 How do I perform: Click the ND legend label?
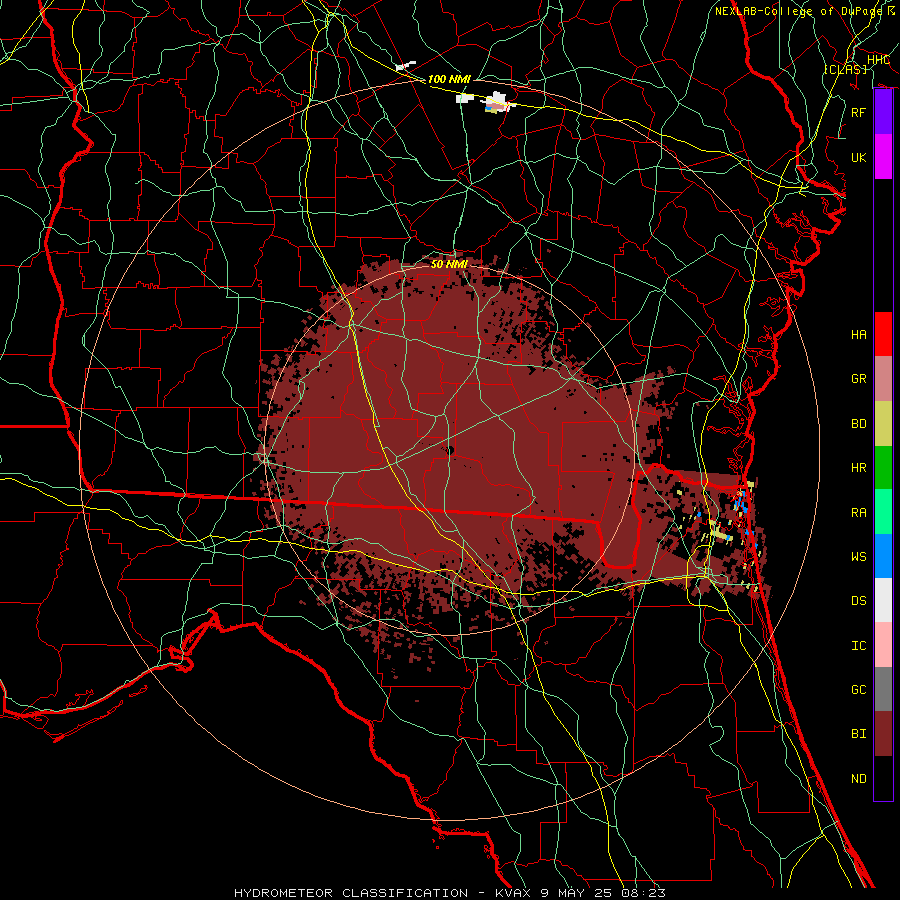pyautogui.click(x=858, y=779)
